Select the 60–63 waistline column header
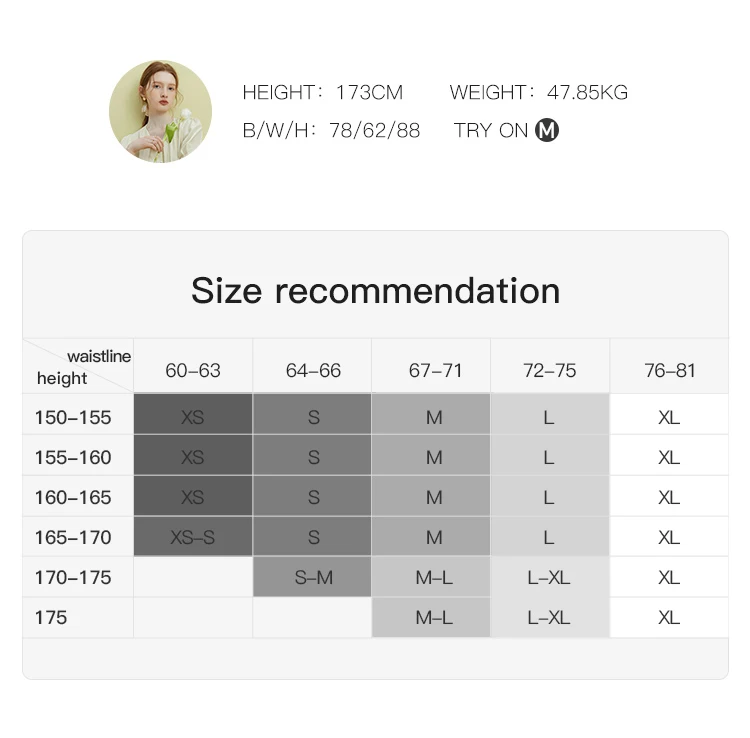 pos(193,370)
